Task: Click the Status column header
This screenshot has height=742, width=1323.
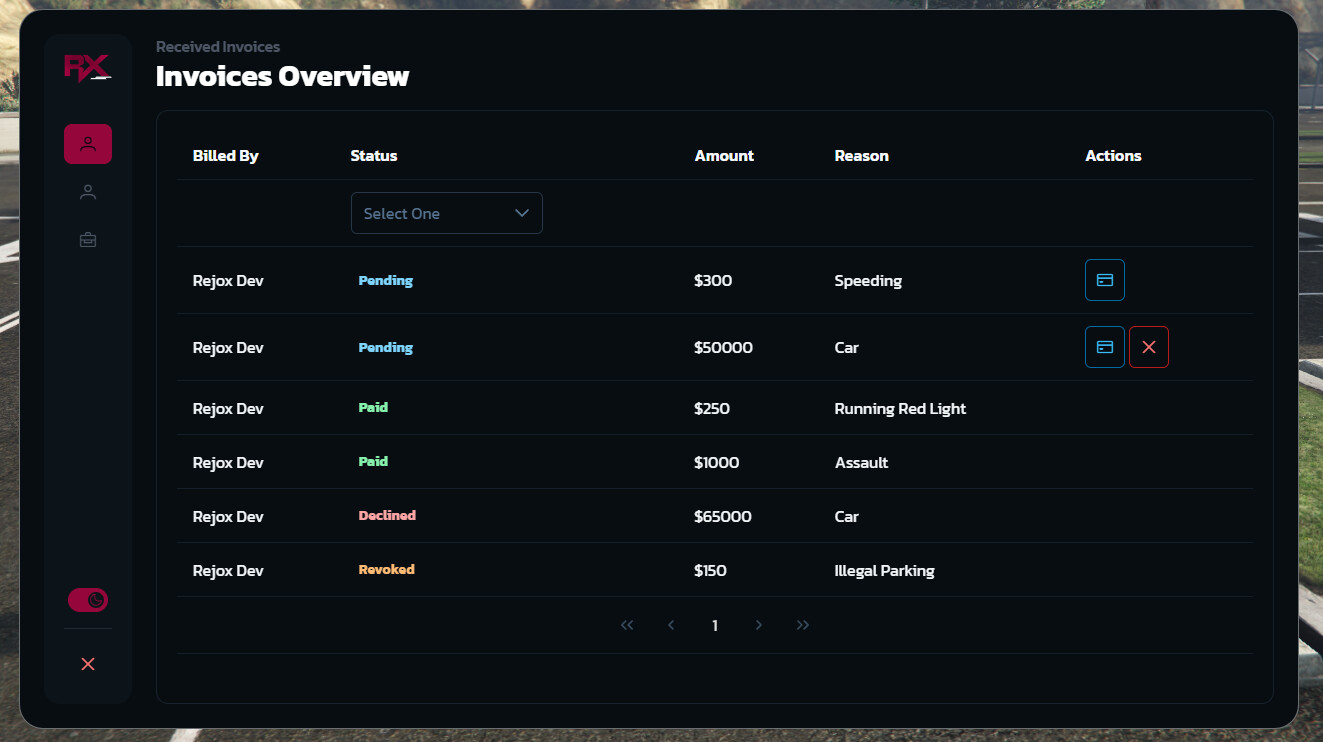Action: coord(373,156)
